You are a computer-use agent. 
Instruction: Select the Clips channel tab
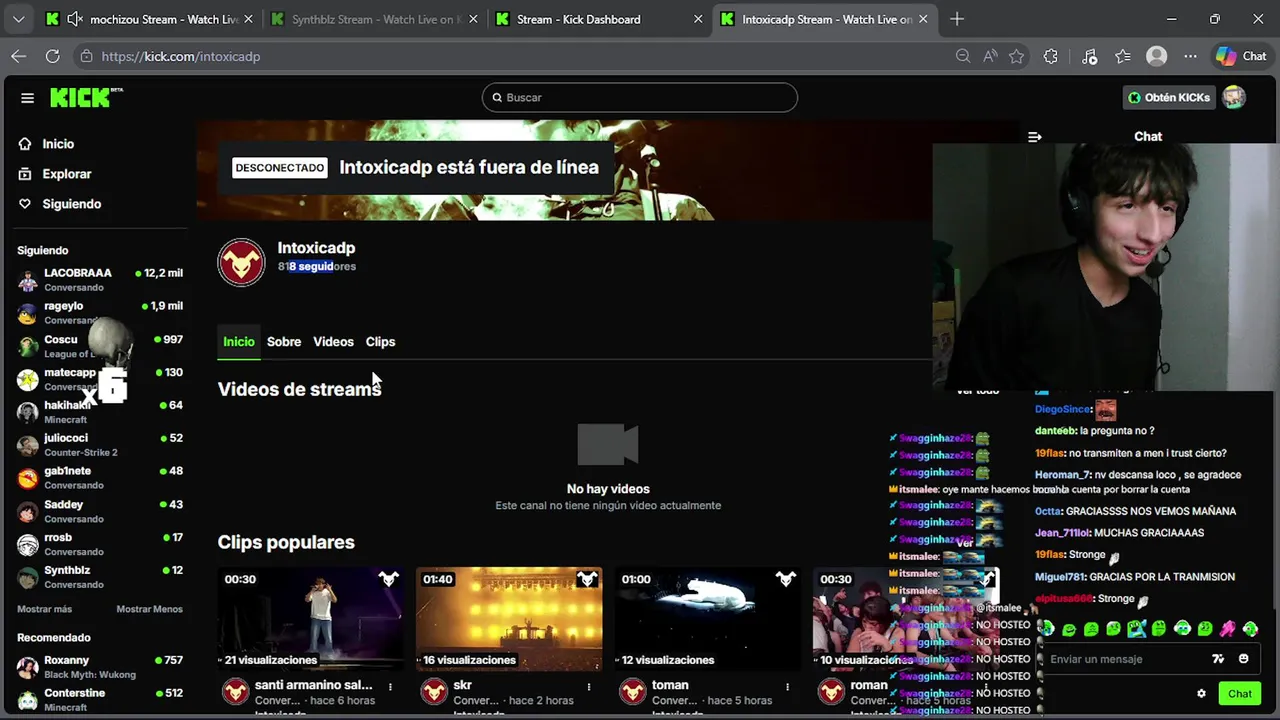380,342
